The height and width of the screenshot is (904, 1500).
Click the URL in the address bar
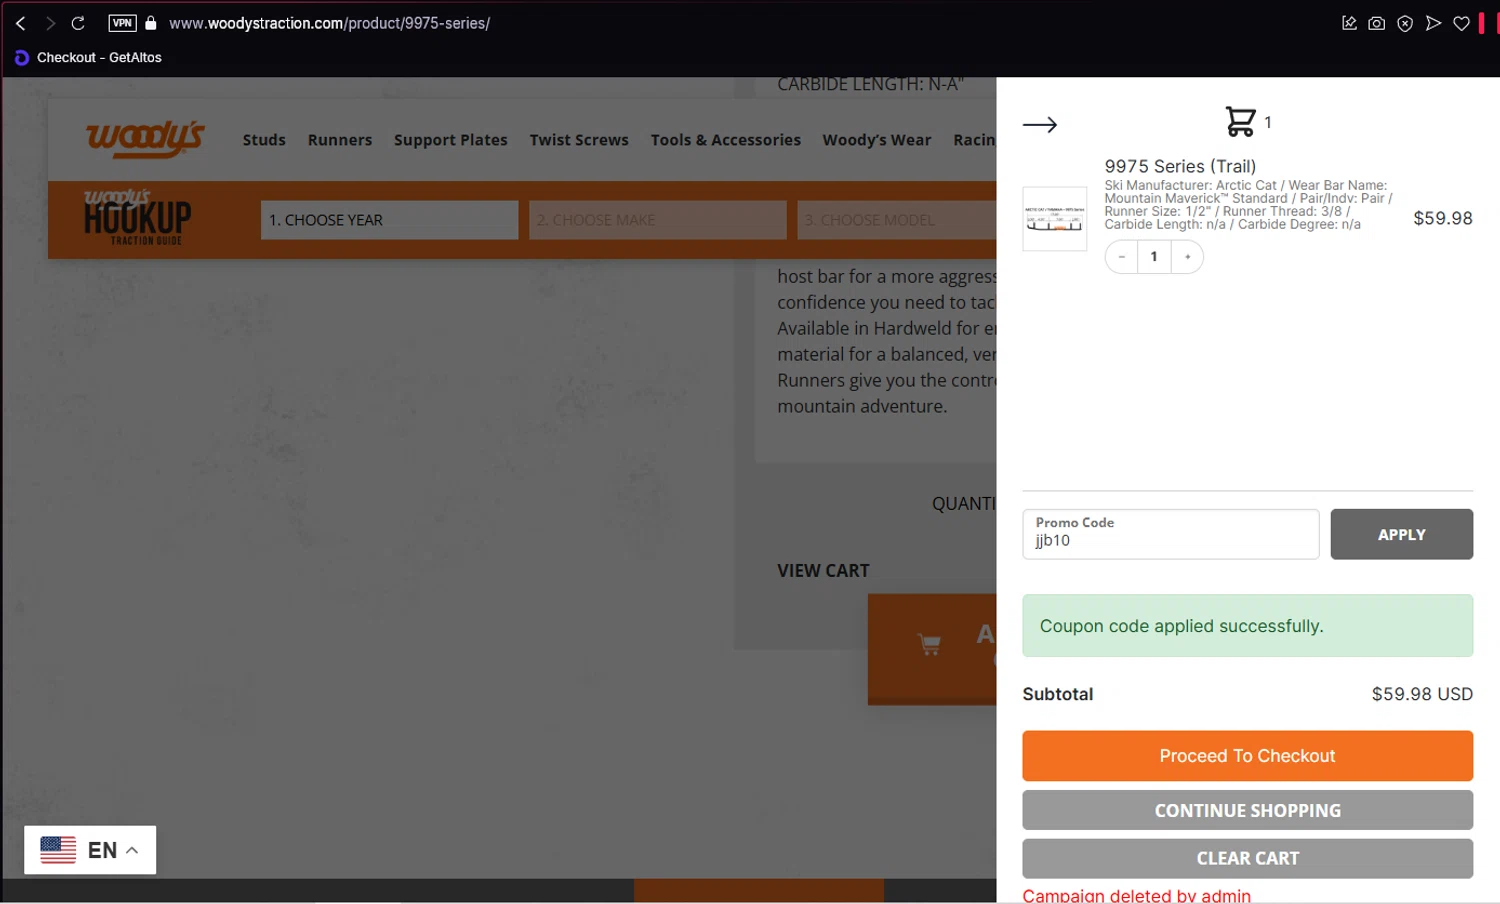(x=329, y=23)
